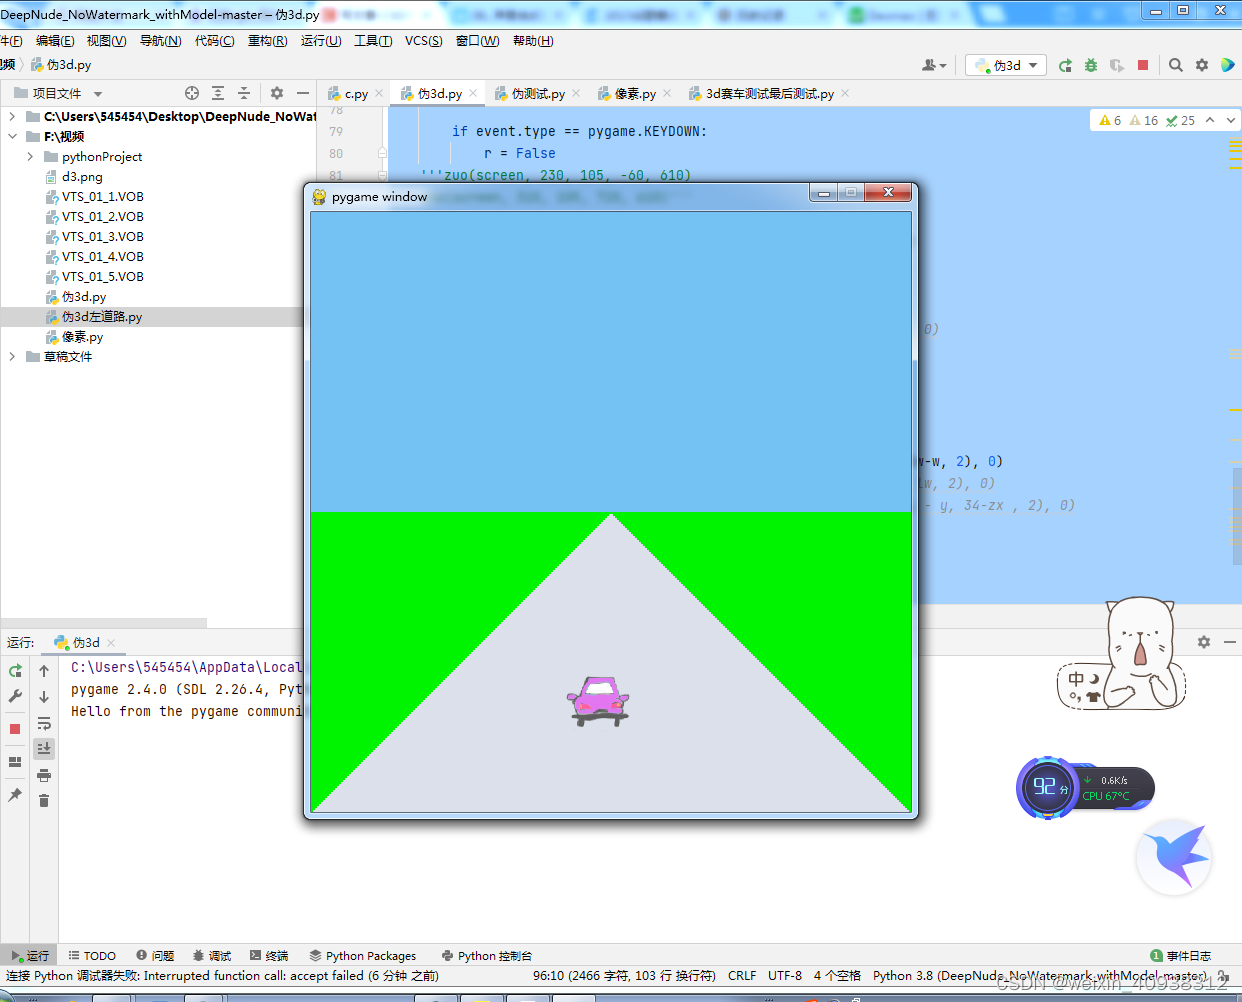Stop the running pygame program
This screenshot has width=1242, height=1002.
click(x=1143, y=64)
